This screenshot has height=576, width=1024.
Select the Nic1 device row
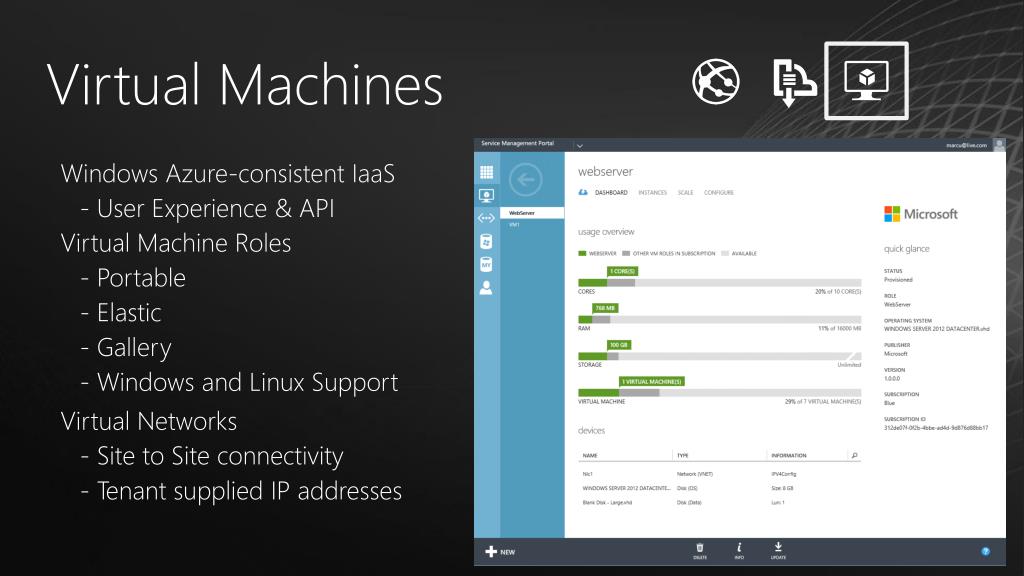720,474
